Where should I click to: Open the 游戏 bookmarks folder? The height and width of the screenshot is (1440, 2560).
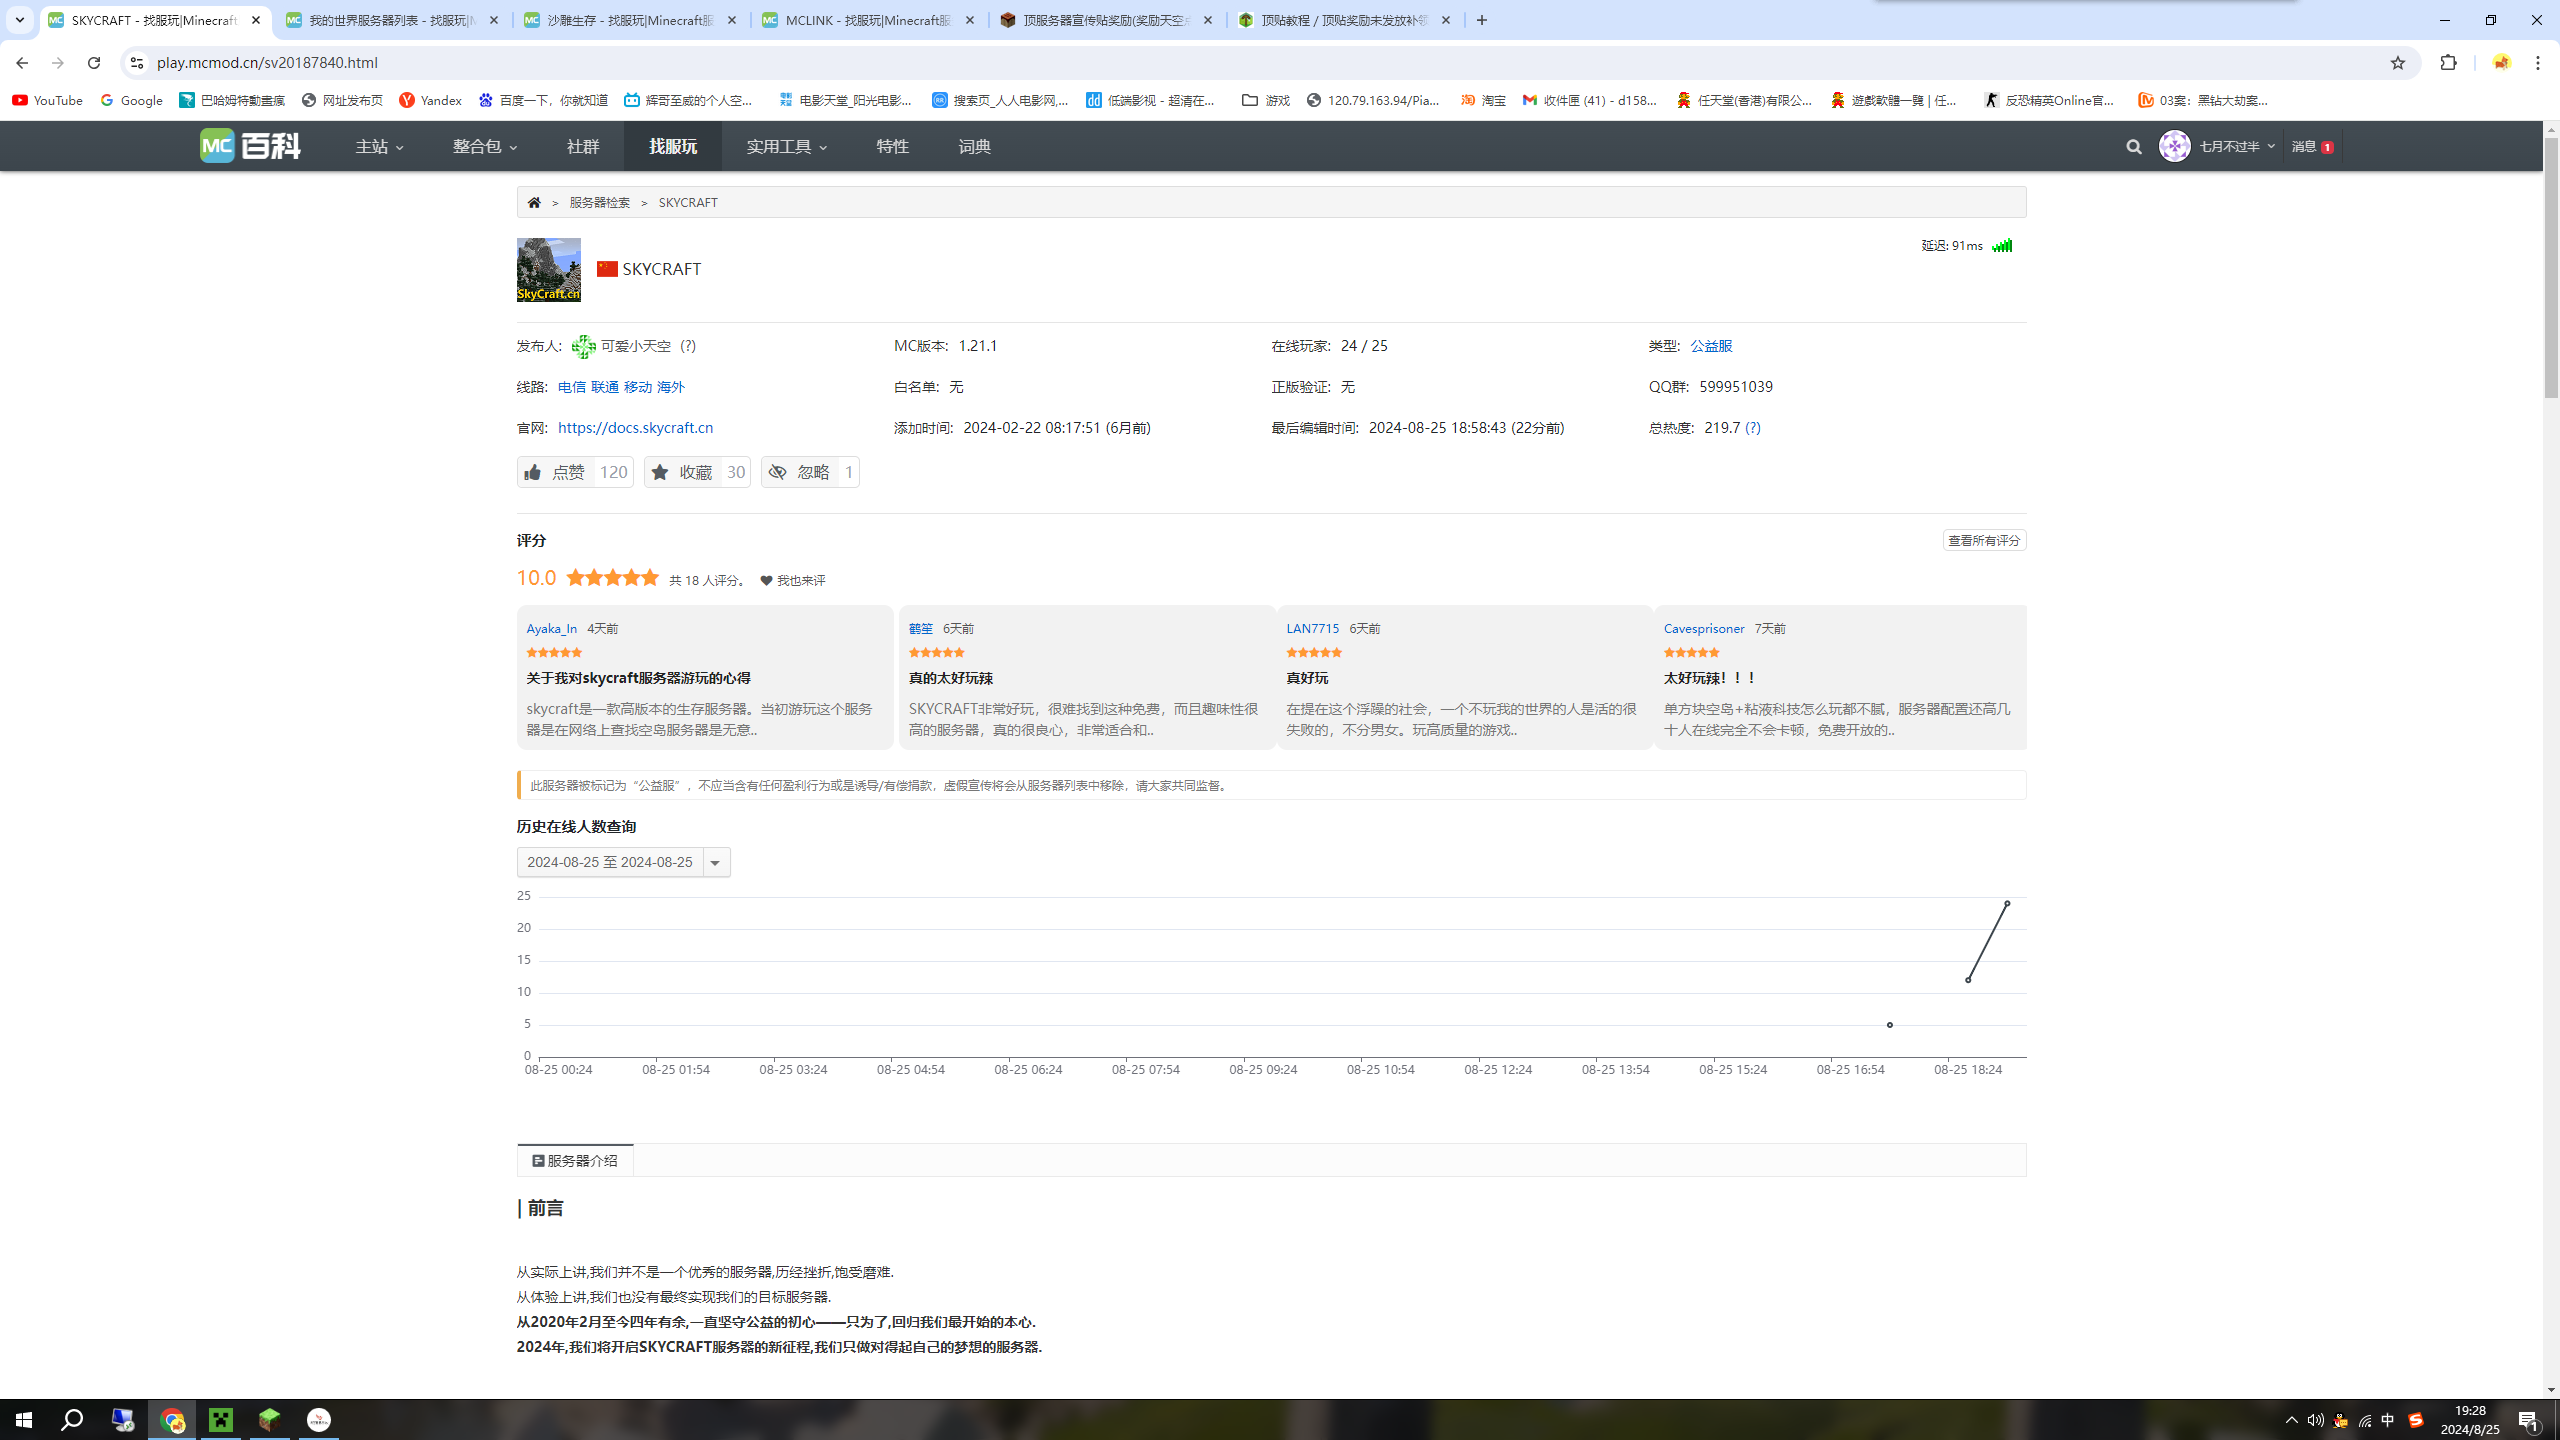pyautogui.click(x=1266, y=100)
